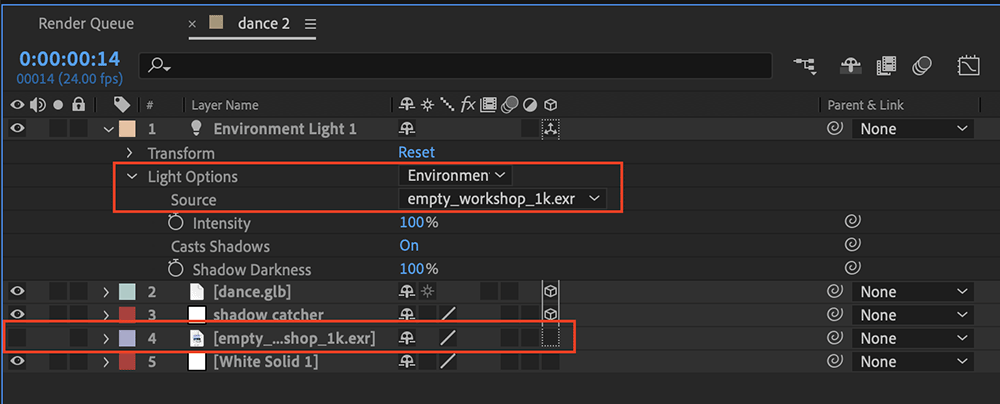The image size is (1000, 404).
Task: Enable Frame Blending for all layers
Action: click(x=886, y=65)
